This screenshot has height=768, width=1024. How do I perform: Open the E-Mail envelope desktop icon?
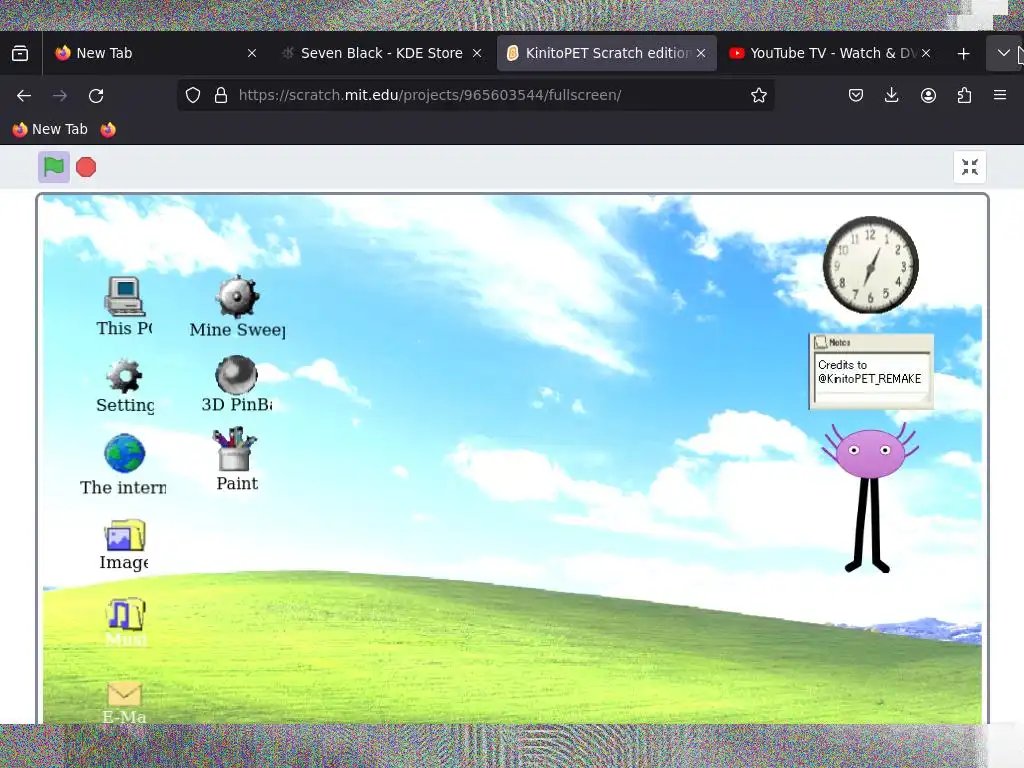[124, 703]
